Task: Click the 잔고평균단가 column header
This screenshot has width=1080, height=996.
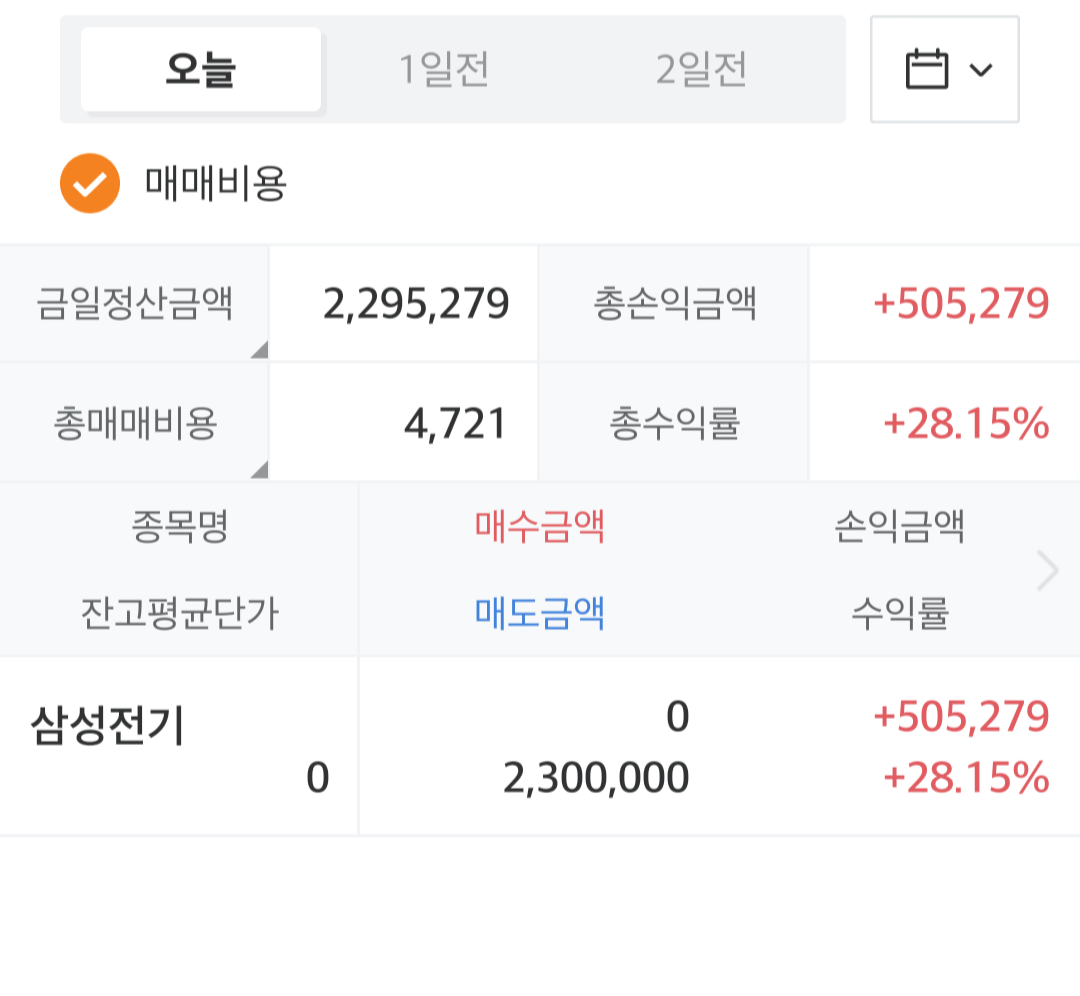Action: point(180,612)
